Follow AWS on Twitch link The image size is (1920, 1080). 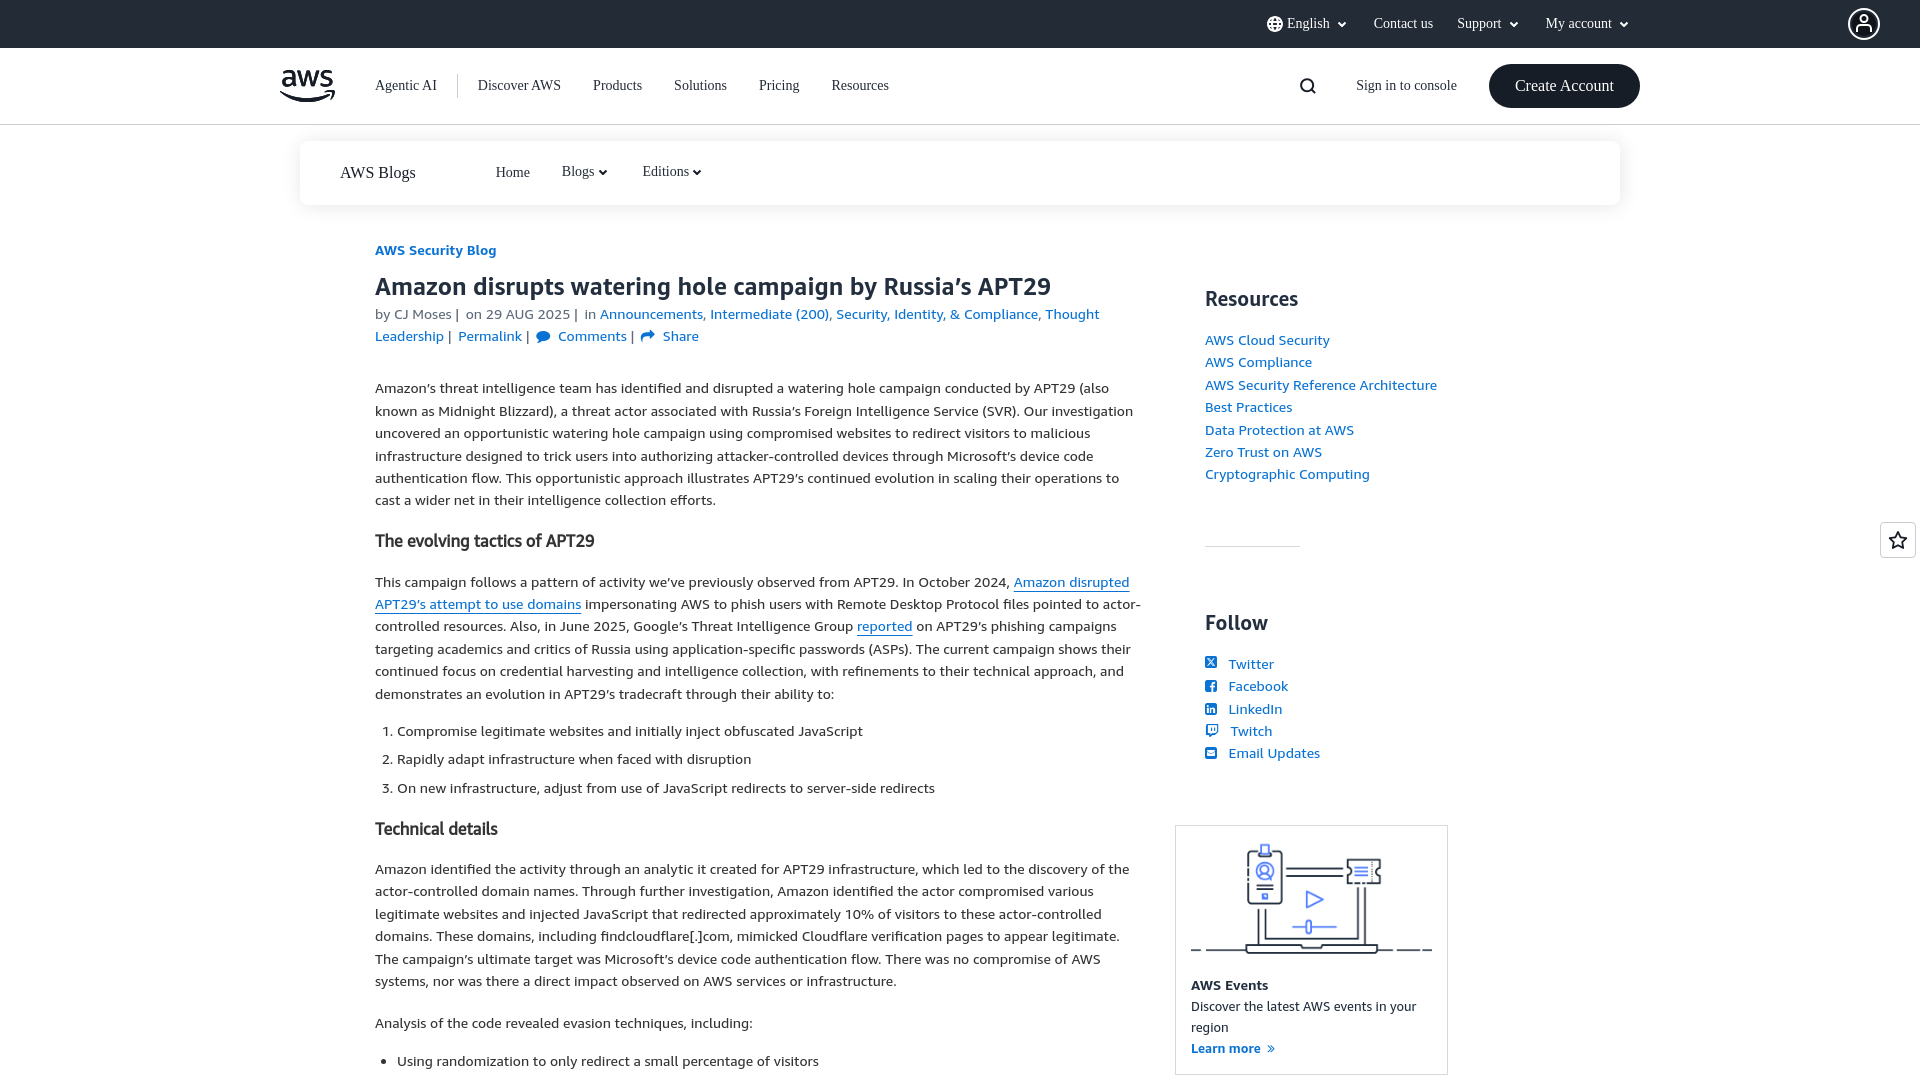tap(1251, 731)
